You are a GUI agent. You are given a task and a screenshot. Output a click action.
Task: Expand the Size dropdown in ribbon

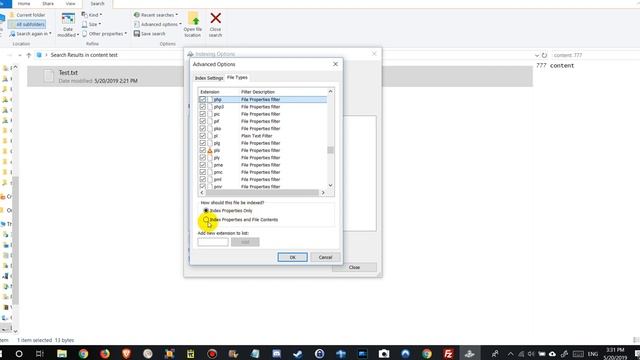pos(91,24)
